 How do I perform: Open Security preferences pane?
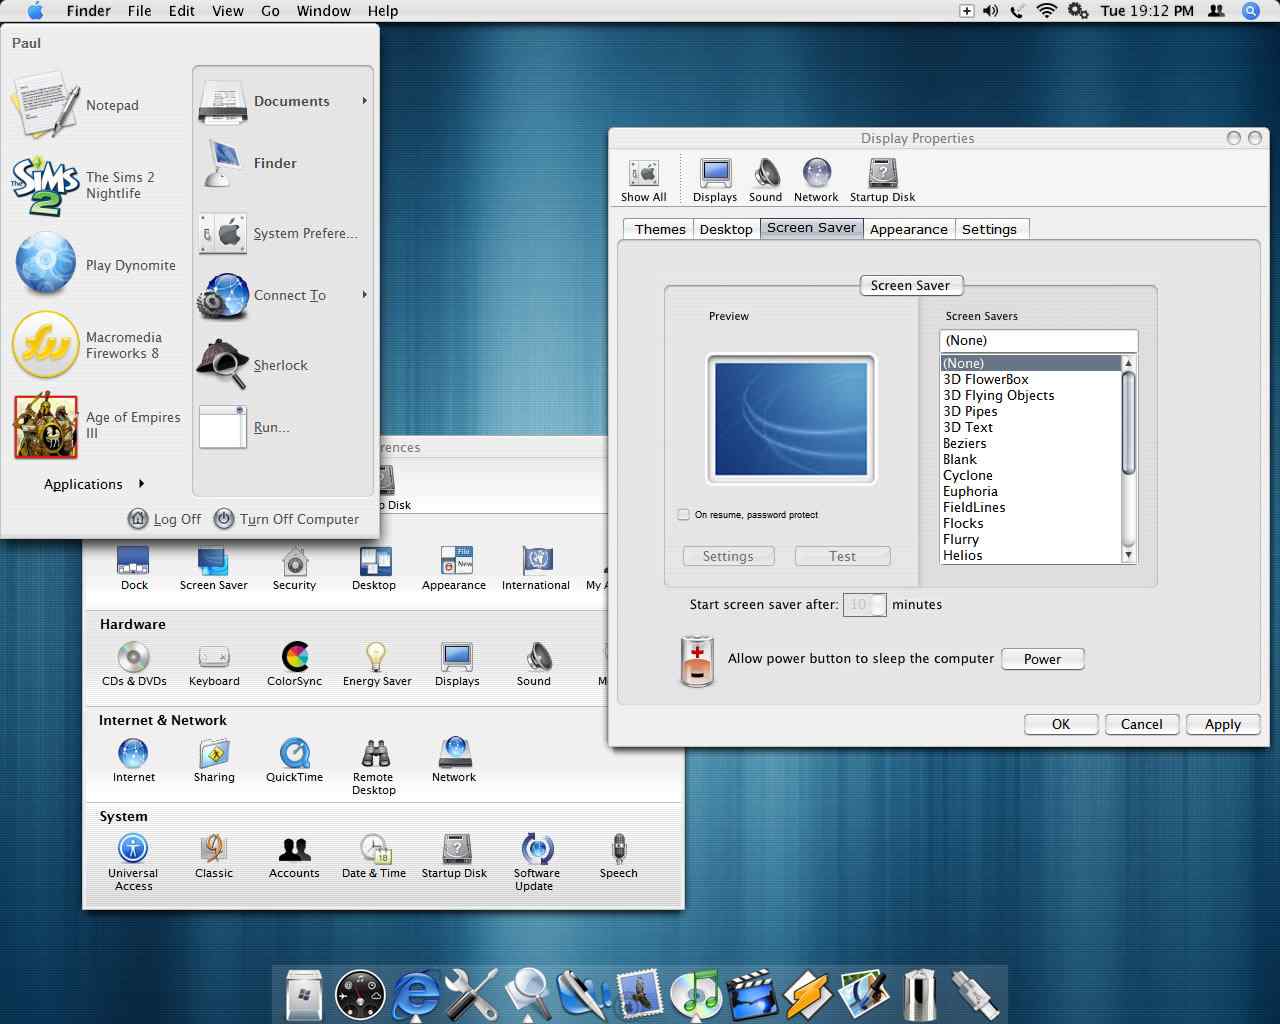point(294,569)
